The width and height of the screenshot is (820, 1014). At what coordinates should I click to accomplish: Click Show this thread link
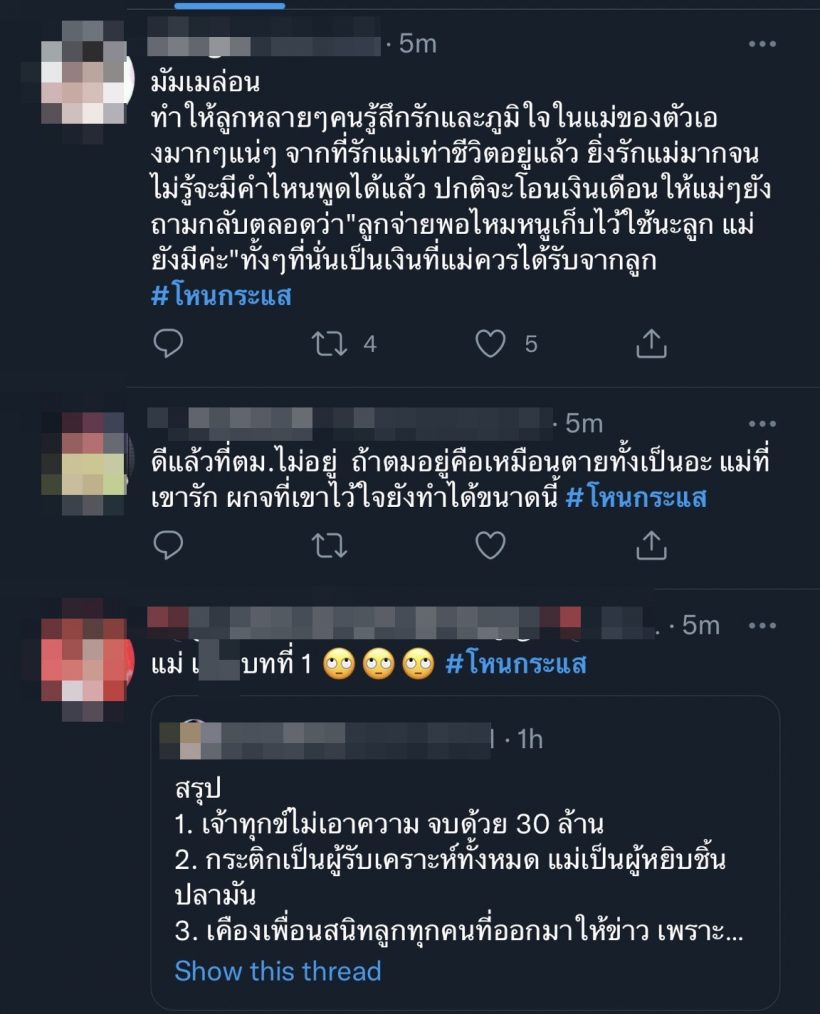click(278, 971)
